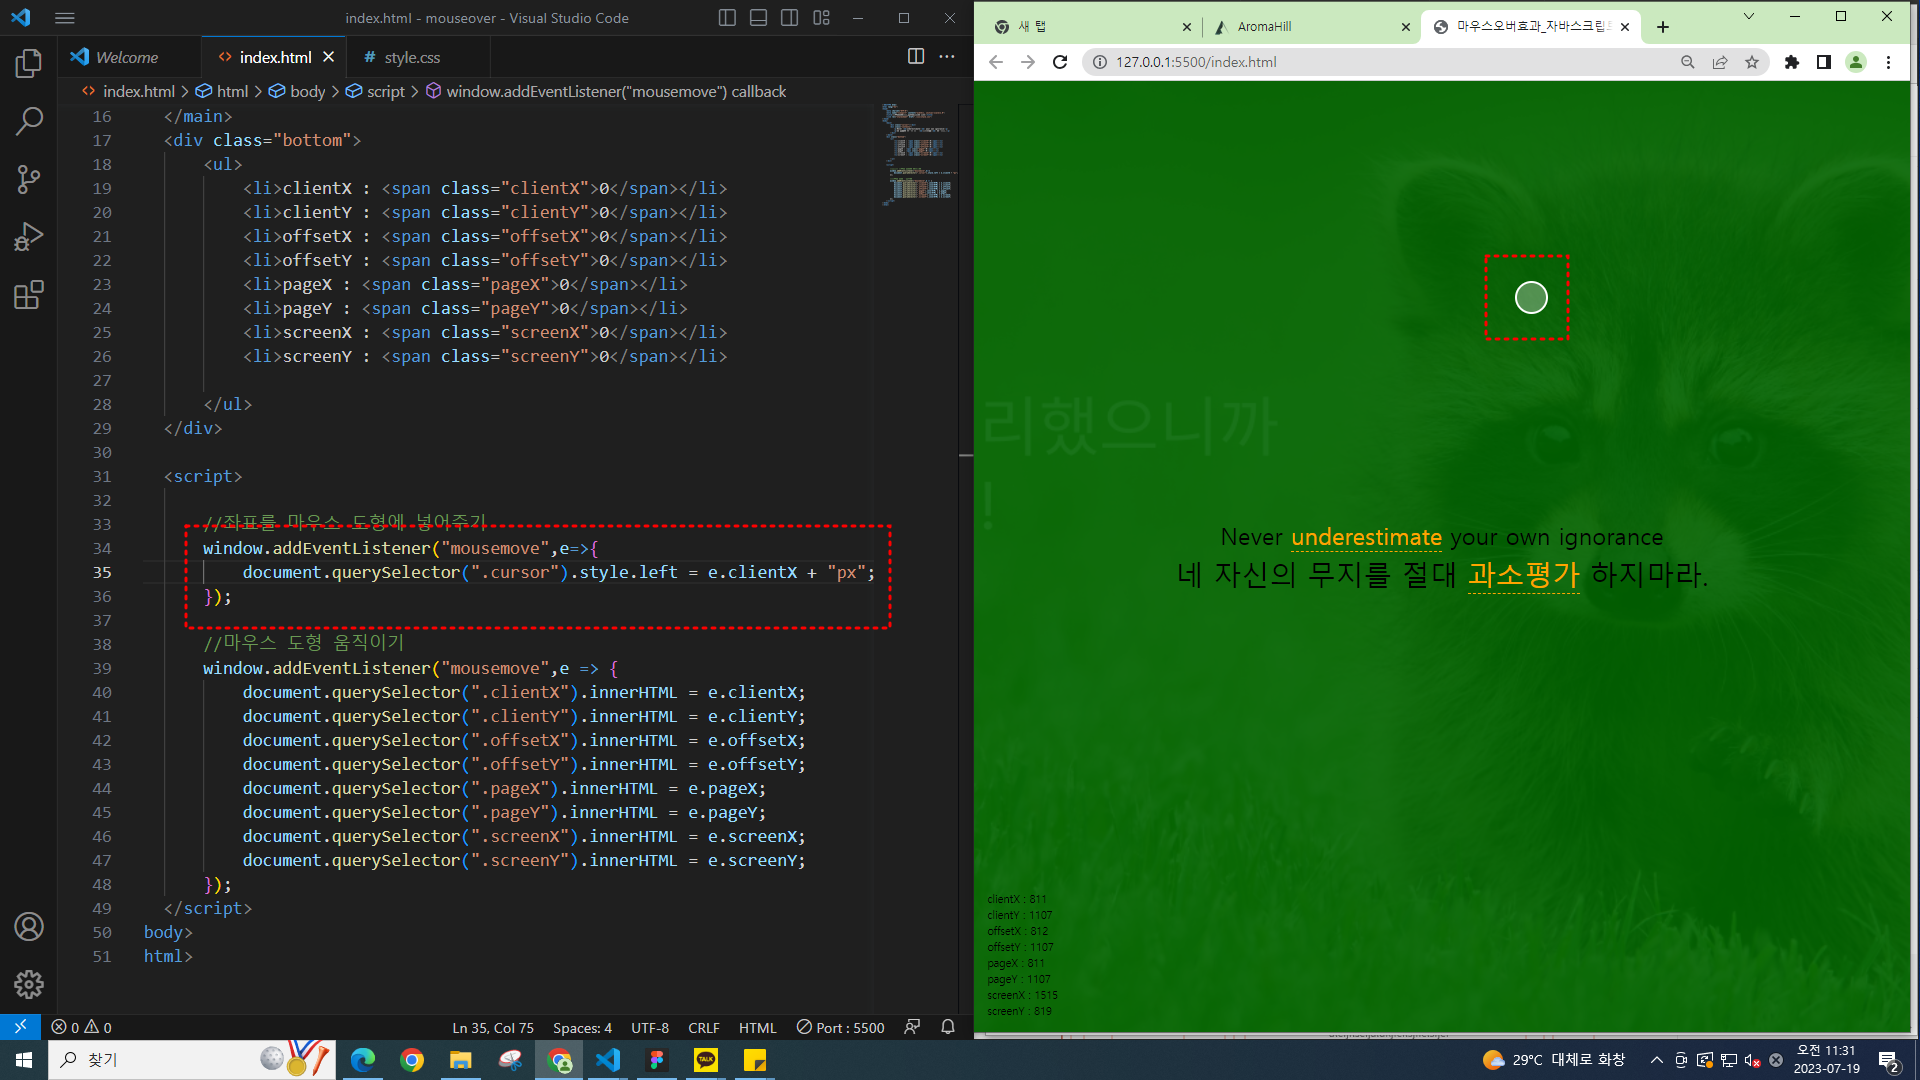Open the Search view in activity bar
This screenshot has width=1920, height=1080.
tap(28, 122)
